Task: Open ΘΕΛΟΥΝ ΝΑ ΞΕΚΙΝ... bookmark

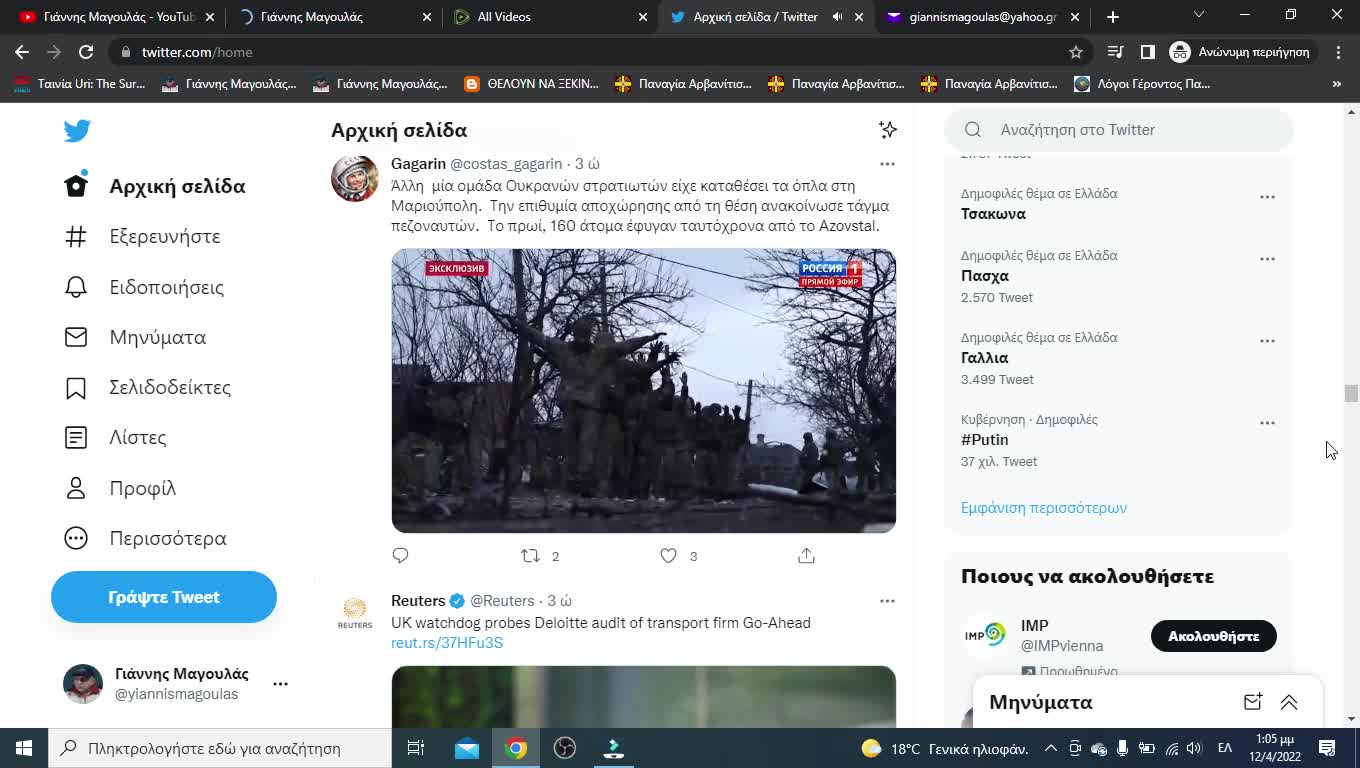Action: click(532, 84)
